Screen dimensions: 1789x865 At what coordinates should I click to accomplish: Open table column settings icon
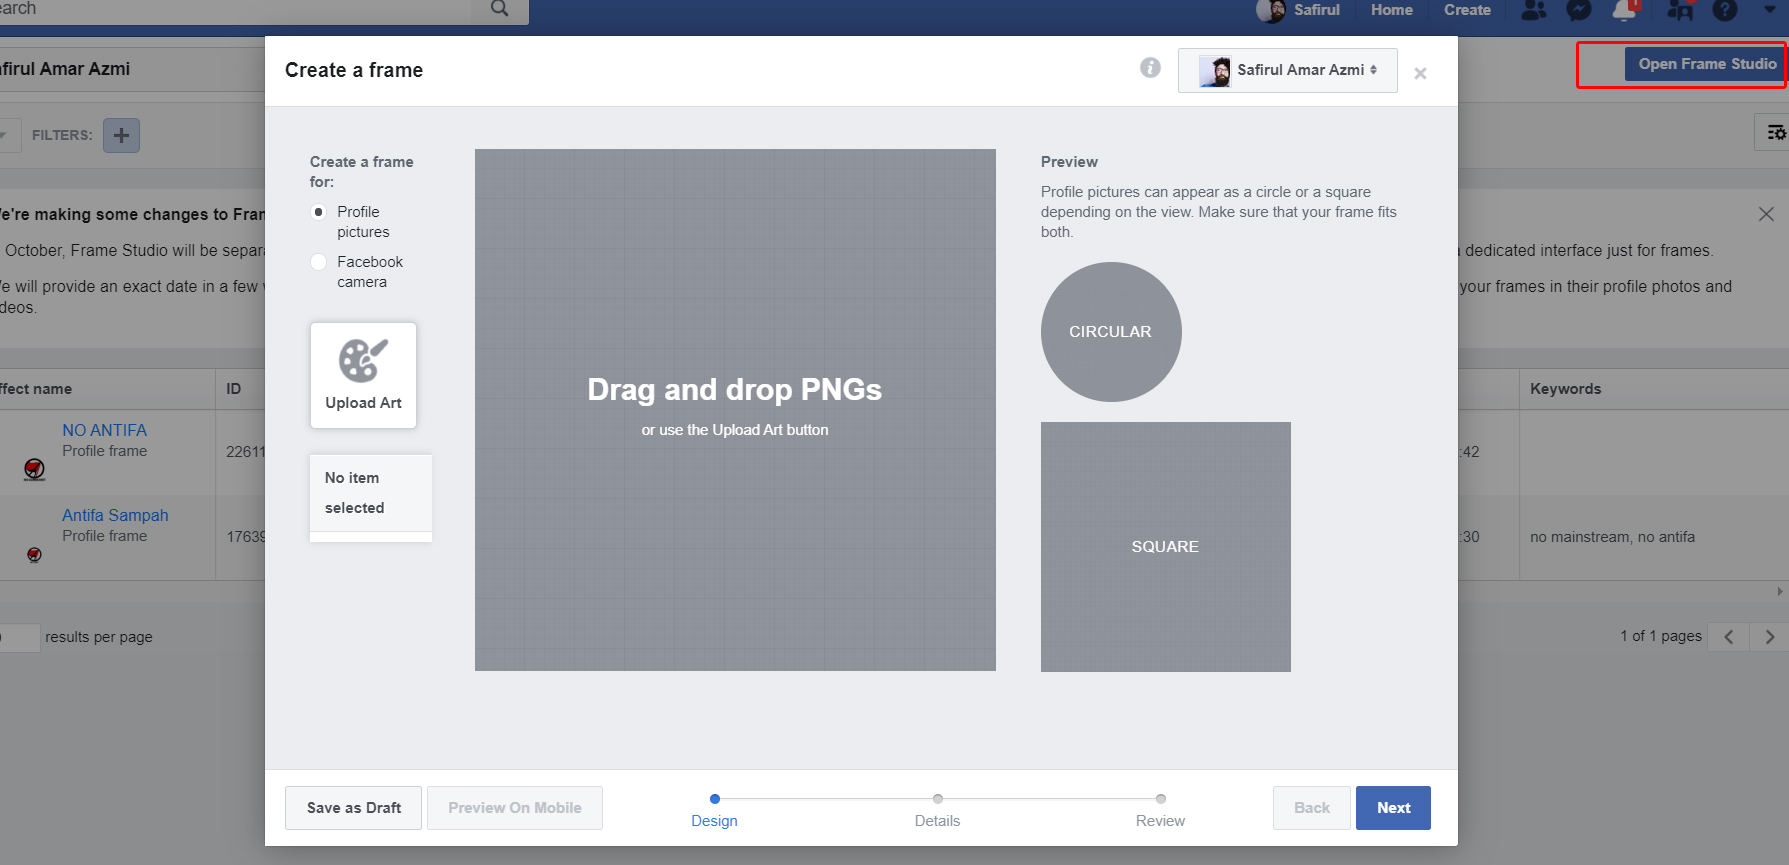point(1775,132)
